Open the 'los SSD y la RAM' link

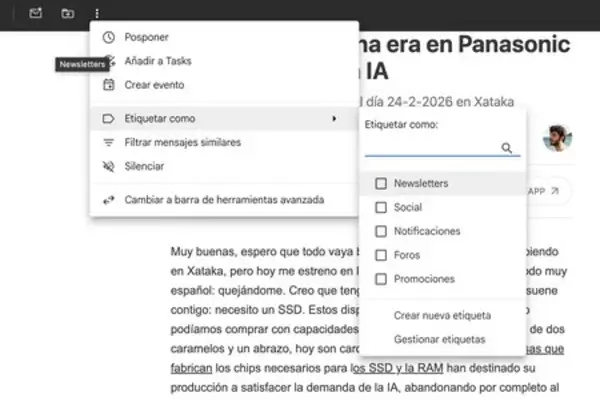tap(397, 368)
